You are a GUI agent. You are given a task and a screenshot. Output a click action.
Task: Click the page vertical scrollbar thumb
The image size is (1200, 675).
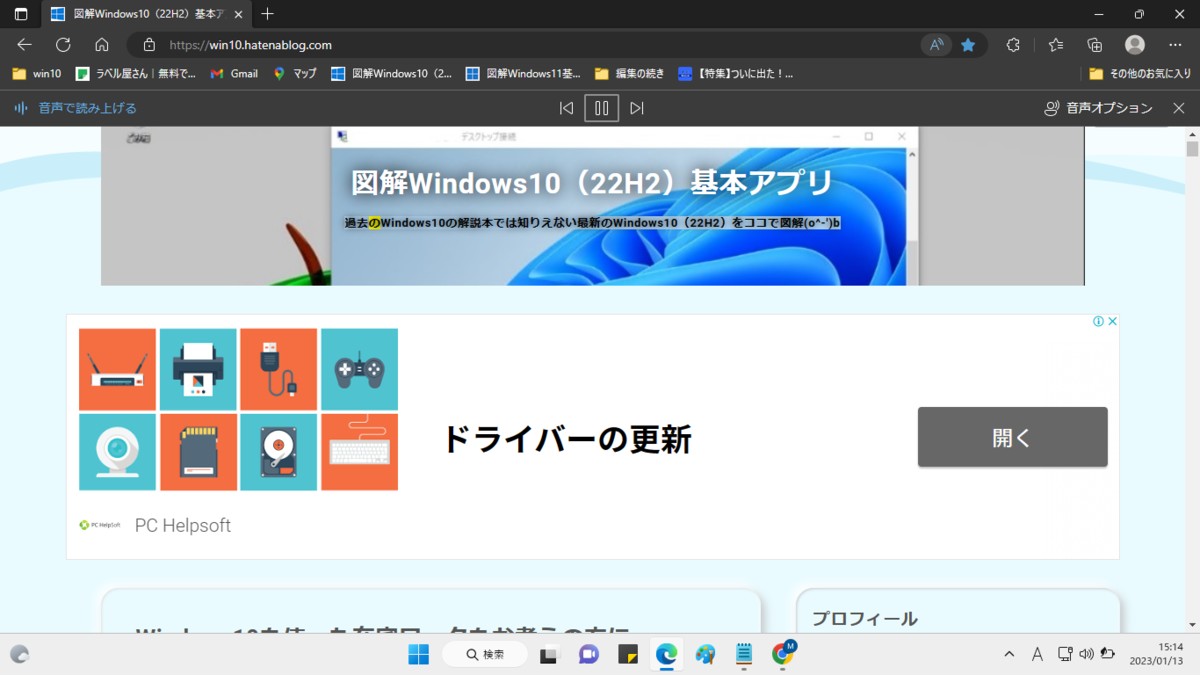pyautogui.click(x=1192, y=149)
